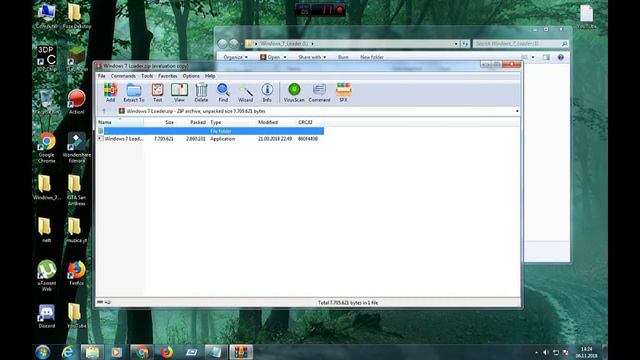640x360 pixels.
Task: Expand Open button arrow in Explorer
Action: tap(285, 57)
